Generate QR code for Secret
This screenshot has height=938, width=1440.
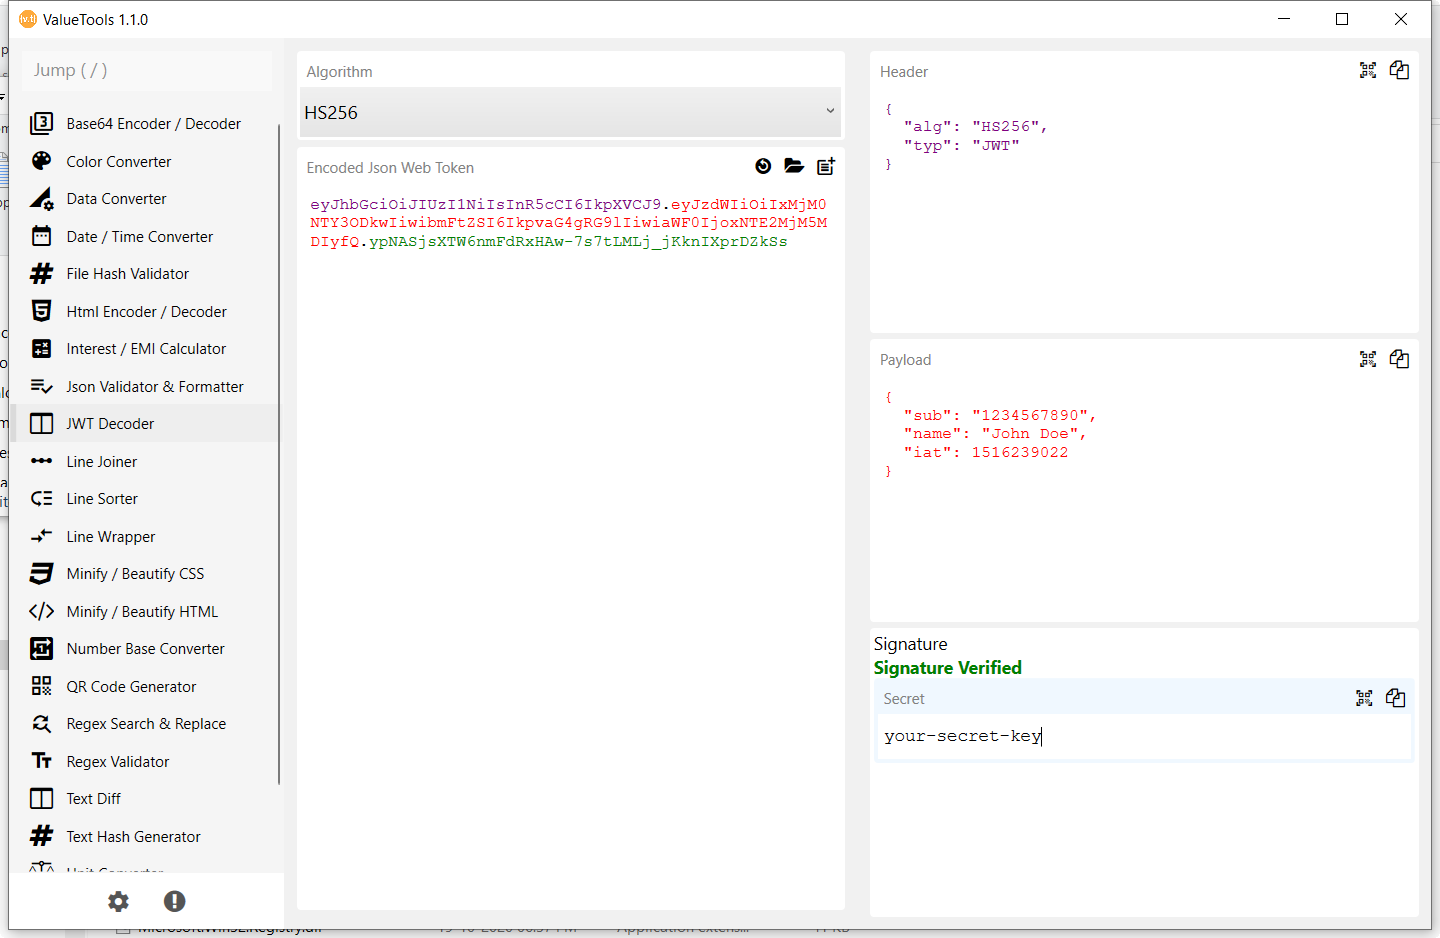coord(1364,698)
